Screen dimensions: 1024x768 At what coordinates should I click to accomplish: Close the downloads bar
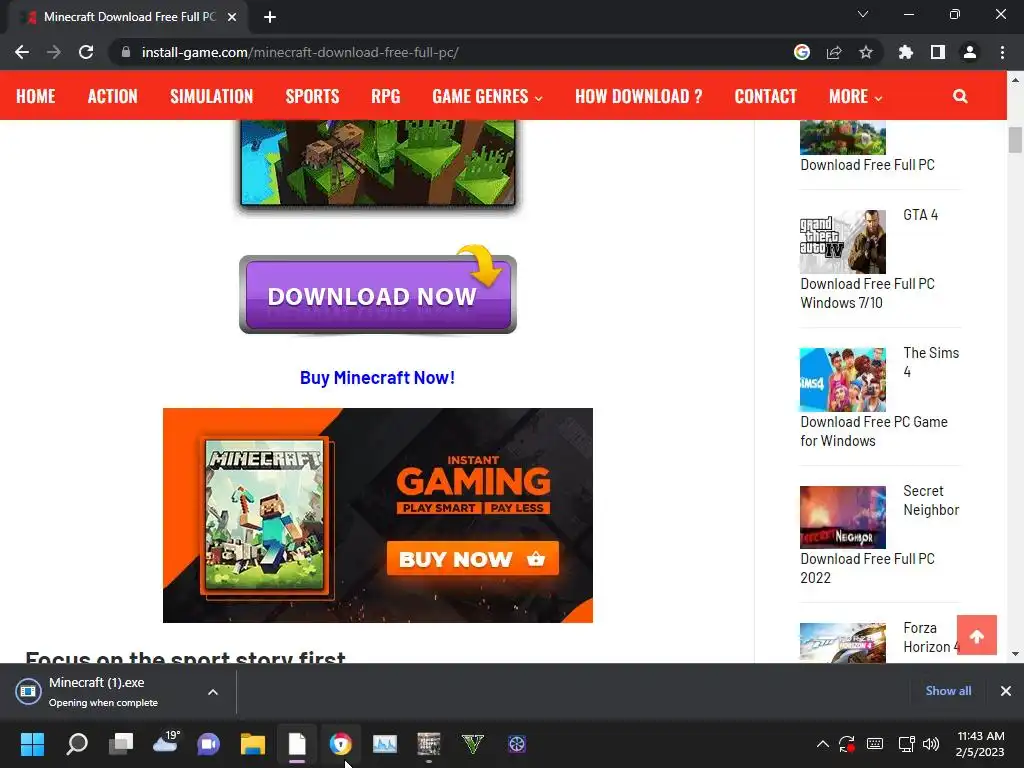1006,690
